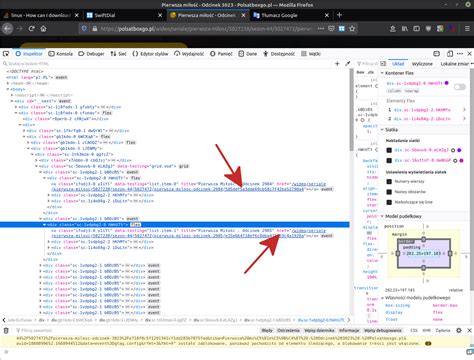Enable the Numery wierszy checkbox
Viewport: 474px width, 360px height.
(x=389, y=181)
